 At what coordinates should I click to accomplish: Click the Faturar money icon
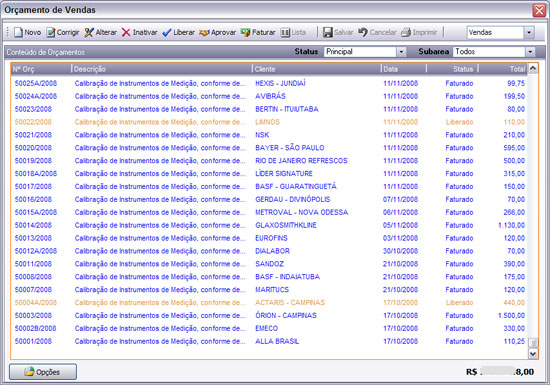click(x=246, y=32)
